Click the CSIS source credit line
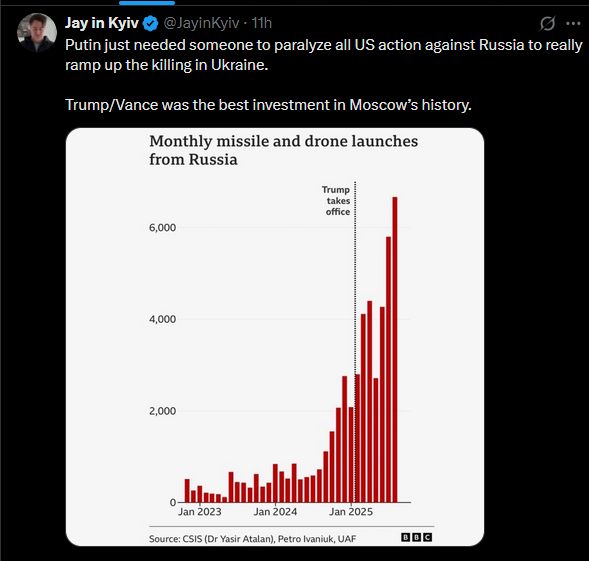The height and width of the screenshot is (561, 589). (252, 539)
